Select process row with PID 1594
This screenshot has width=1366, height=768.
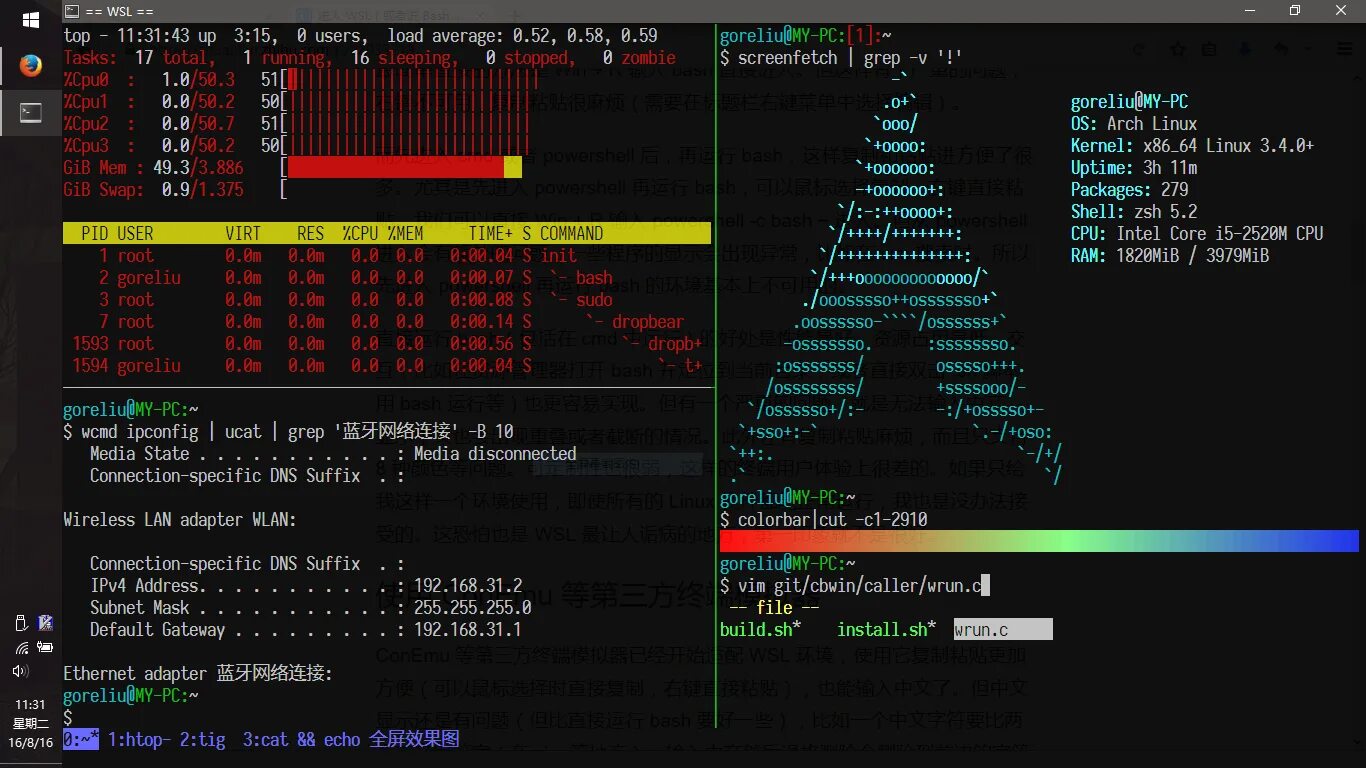(387, 365)
